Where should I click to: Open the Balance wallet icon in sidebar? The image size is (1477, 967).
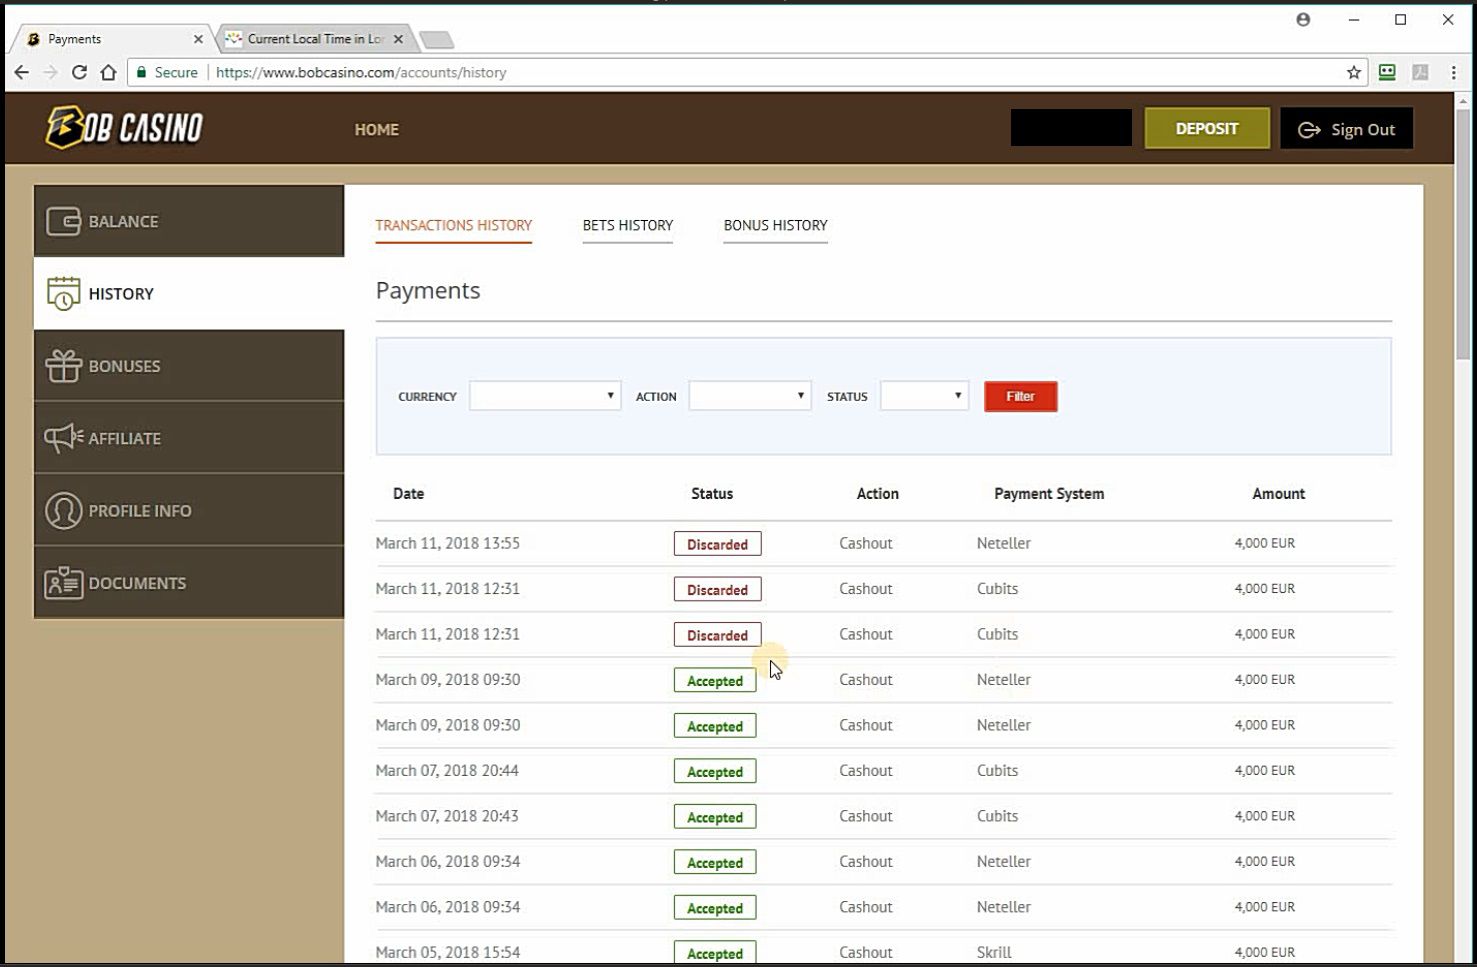pos(63,221)
